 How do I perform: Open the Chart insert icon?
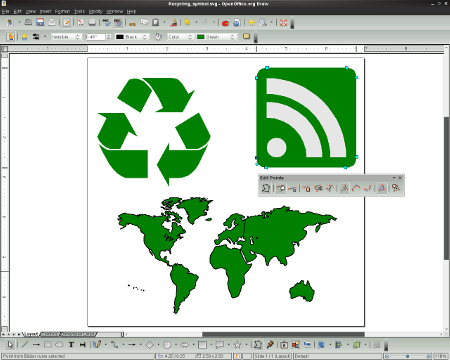point(225,22)
